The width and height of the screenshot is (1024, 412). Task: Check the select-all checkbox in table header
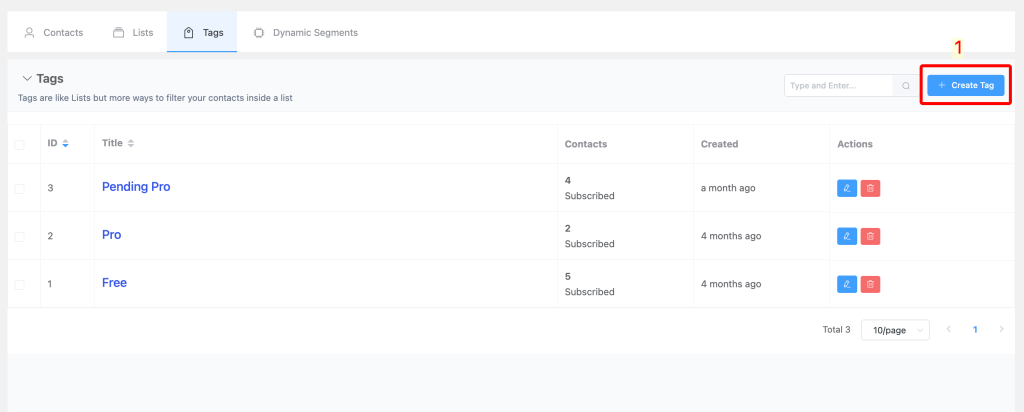(20, 145)
